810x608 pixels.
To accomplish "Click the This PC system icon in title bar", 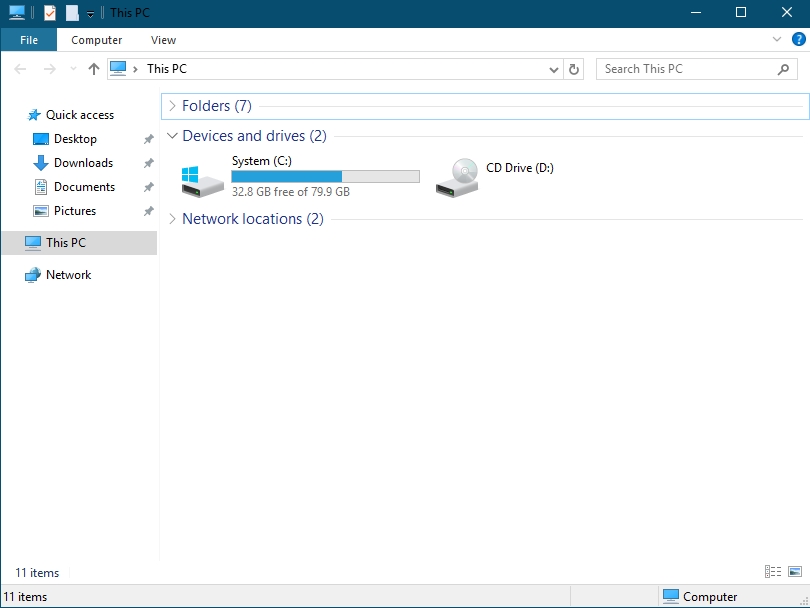I will [17, 12].
